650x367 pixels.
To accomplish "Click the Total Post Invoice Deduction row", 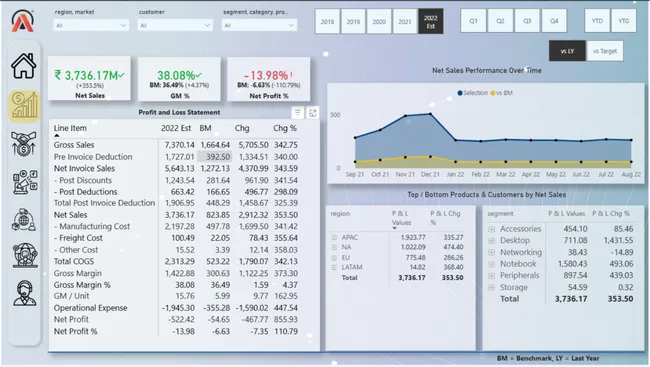I will tap(176, 203).
